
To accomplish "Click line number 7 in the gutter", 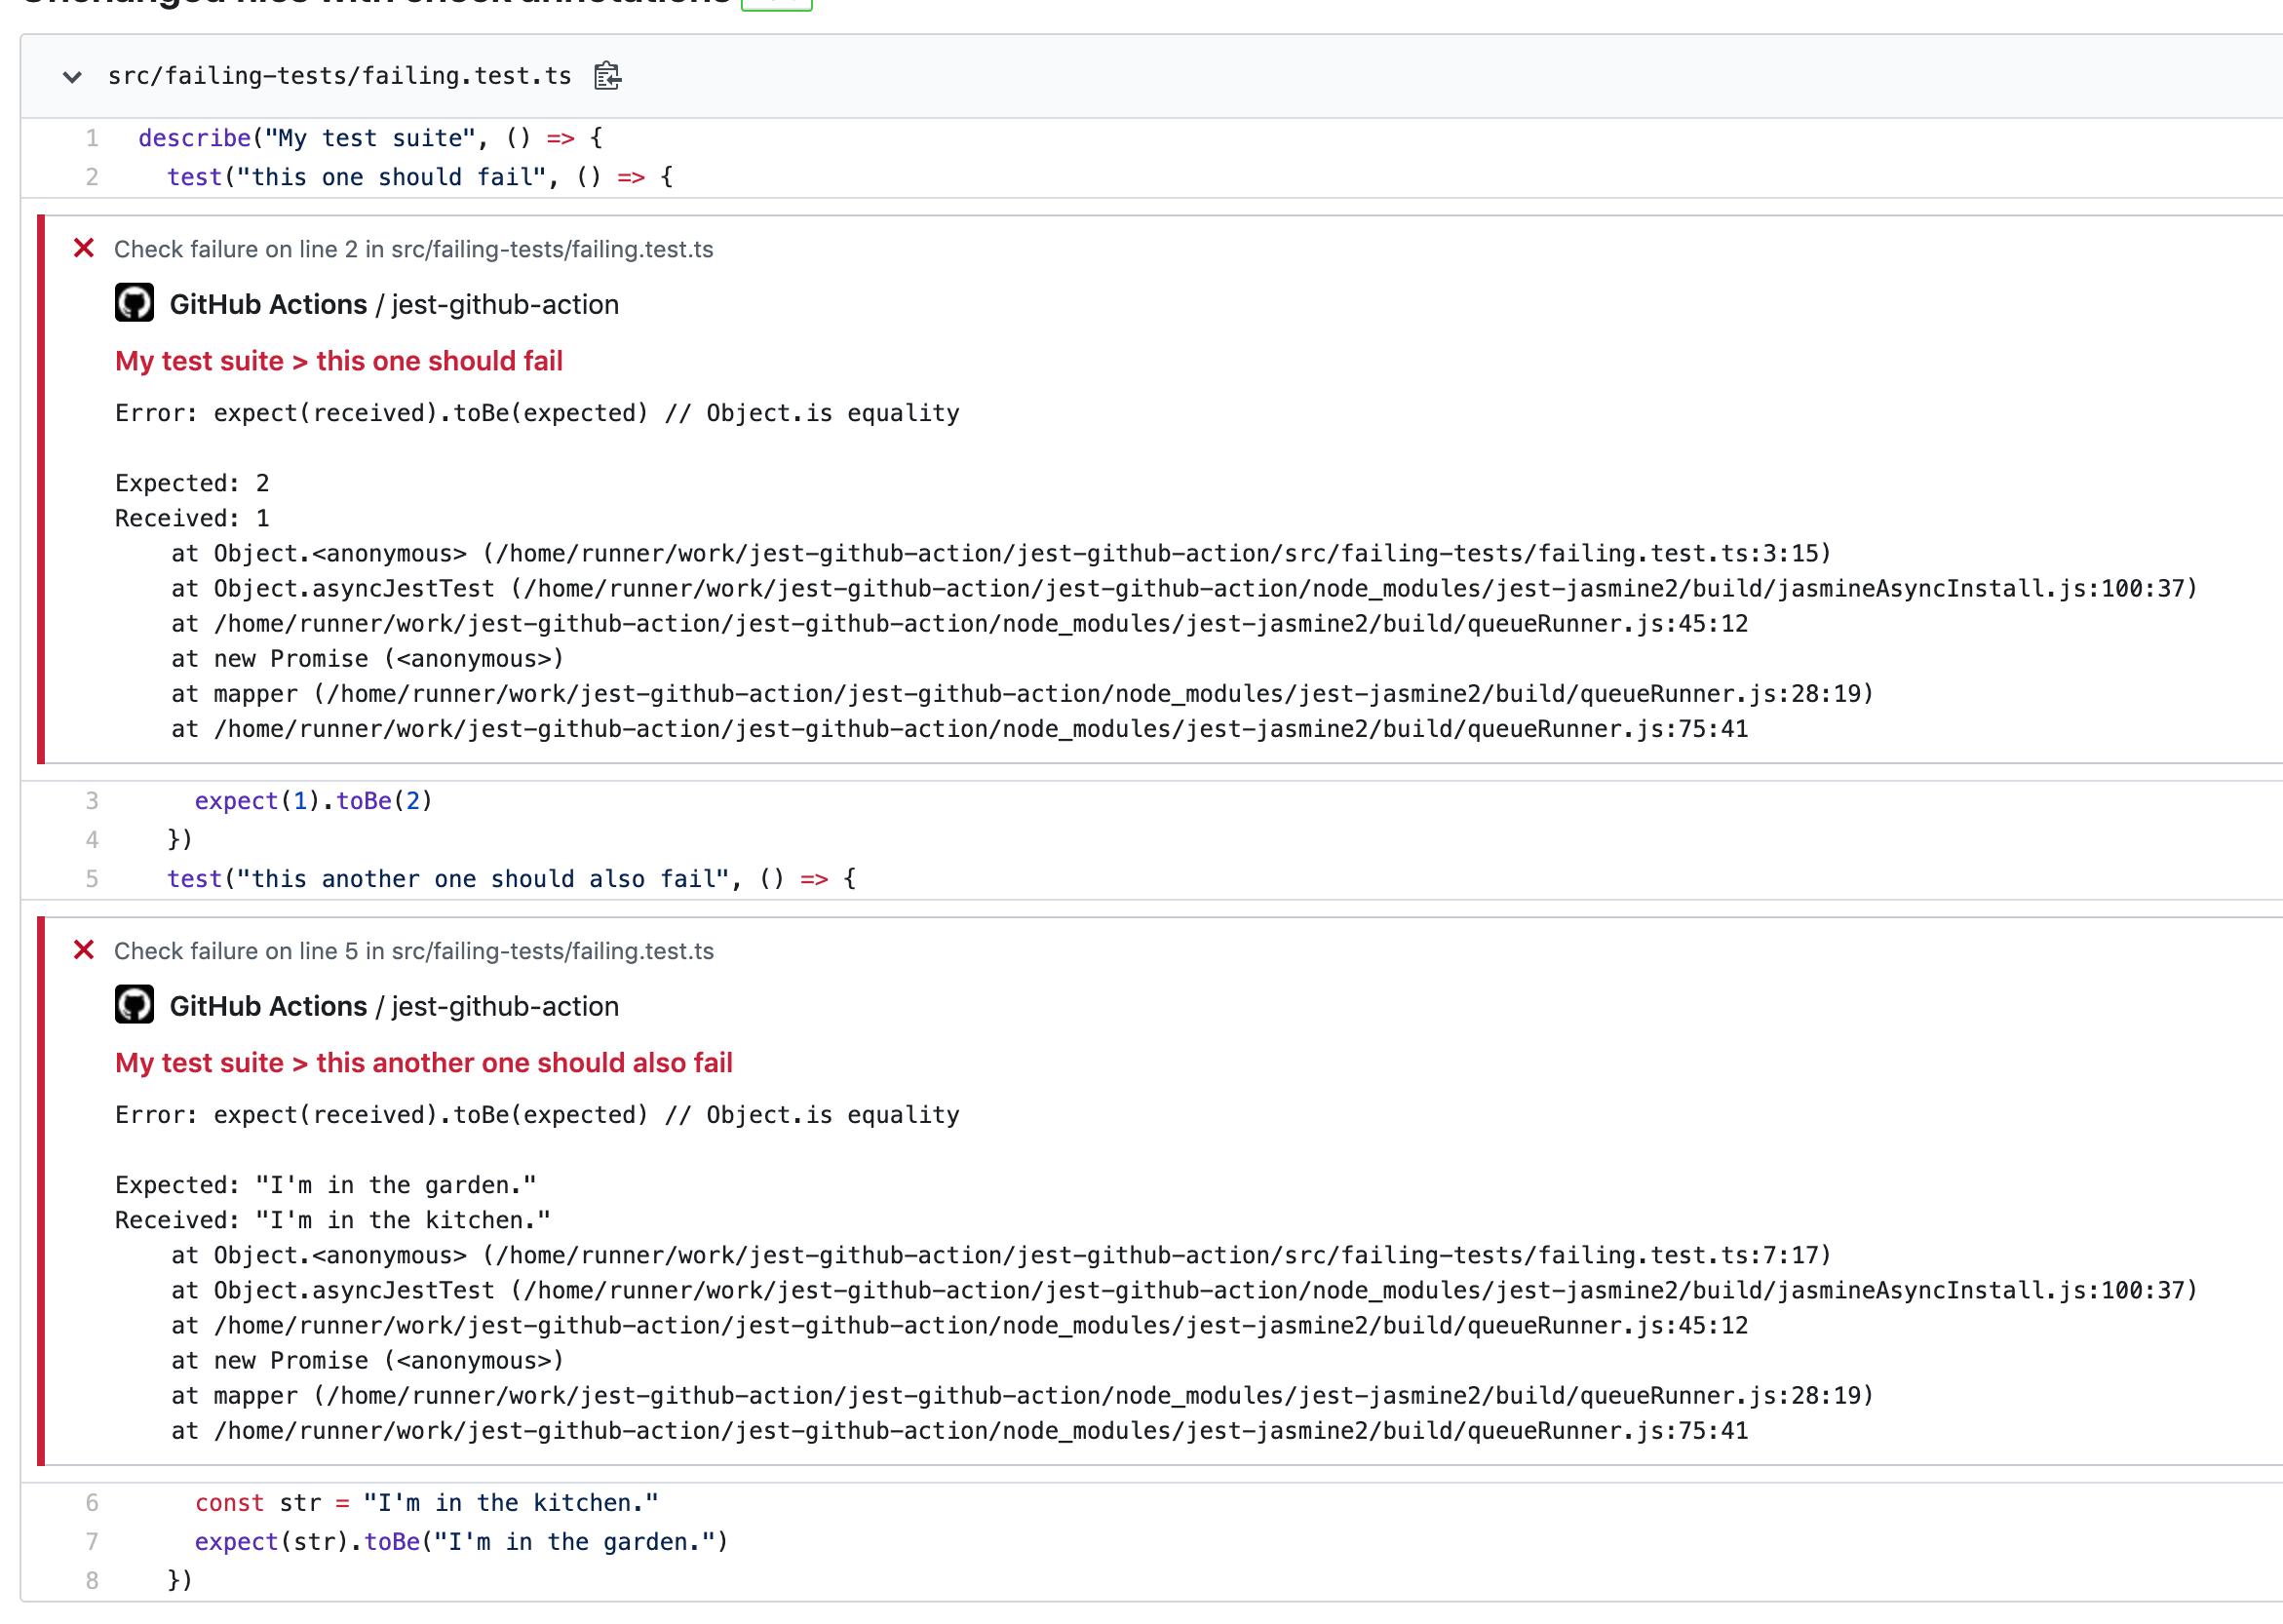I will (x=92, y=1542).
